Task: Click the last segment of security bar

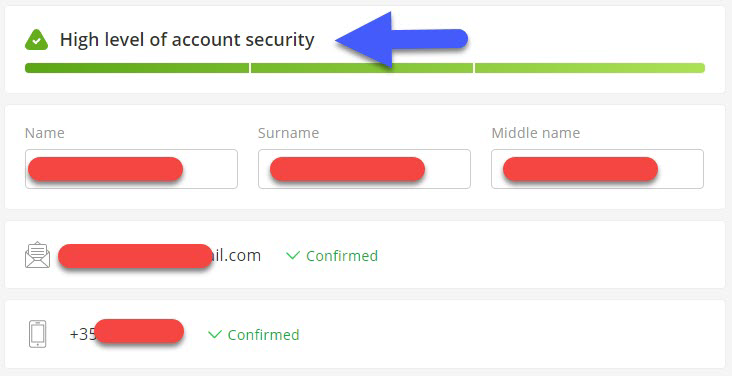Action: point(590,68)
